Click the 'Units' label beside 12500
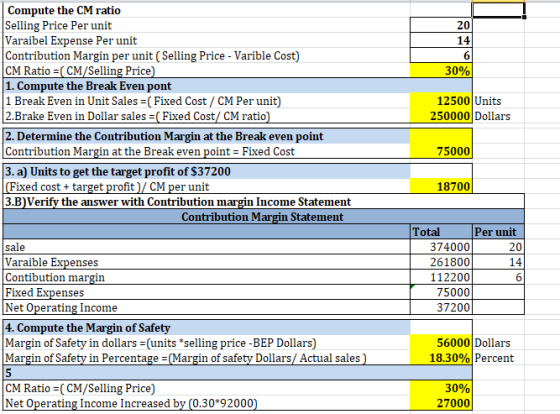 (x=488, y=101)
